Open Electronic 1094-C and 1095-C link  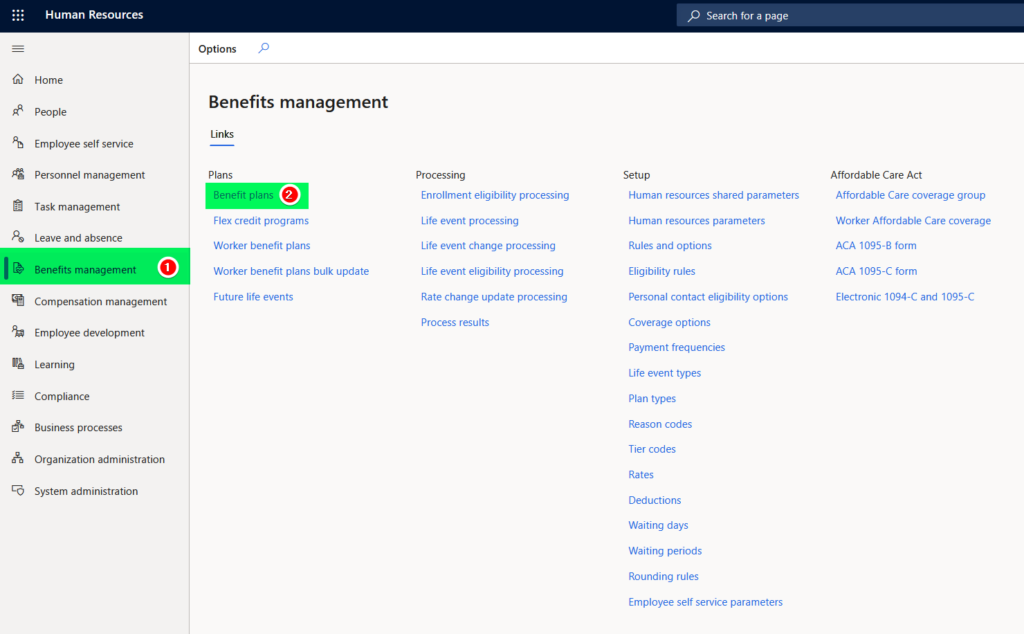(904, 296)
